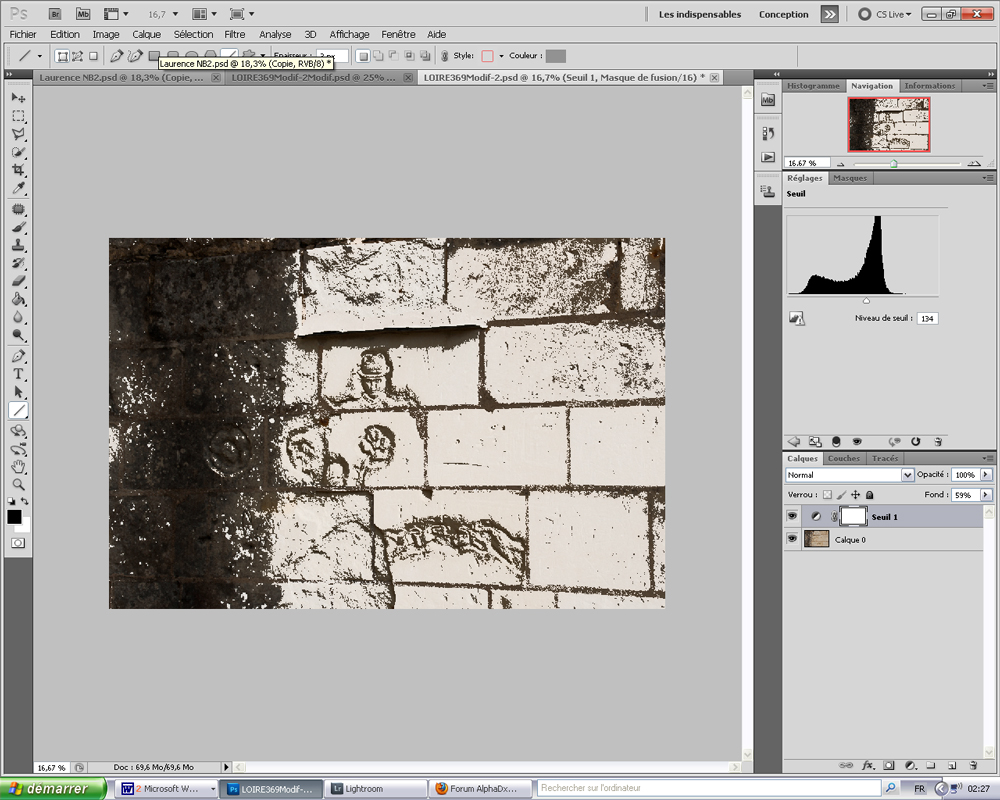Reset the Seuil adjustment to defaults
1000x800 pixels.
(x=916, y=441)
